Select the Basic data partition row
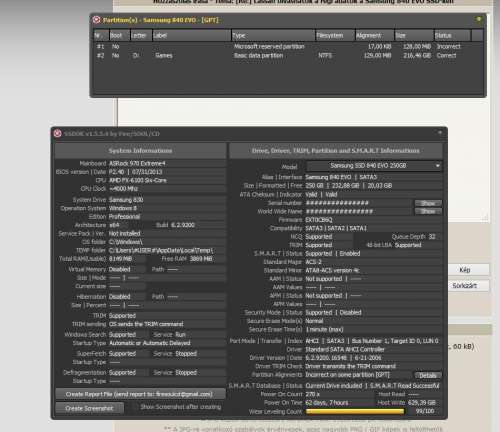Image resolution: width=500 pixels, height=432 pixels. 288,56
